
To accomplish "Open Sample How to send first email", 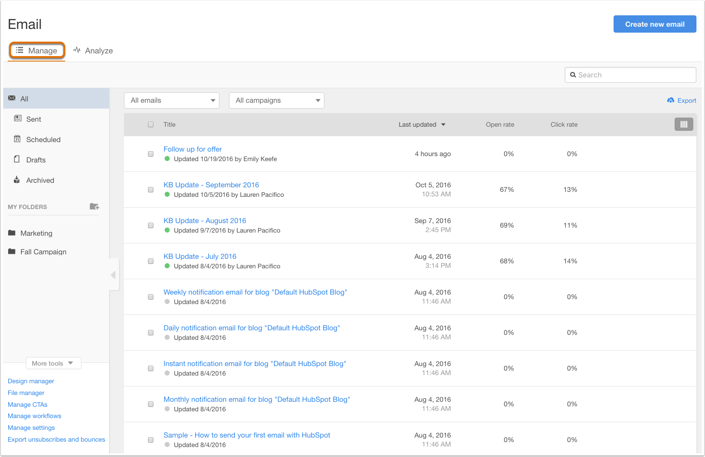I will (247, 435).
